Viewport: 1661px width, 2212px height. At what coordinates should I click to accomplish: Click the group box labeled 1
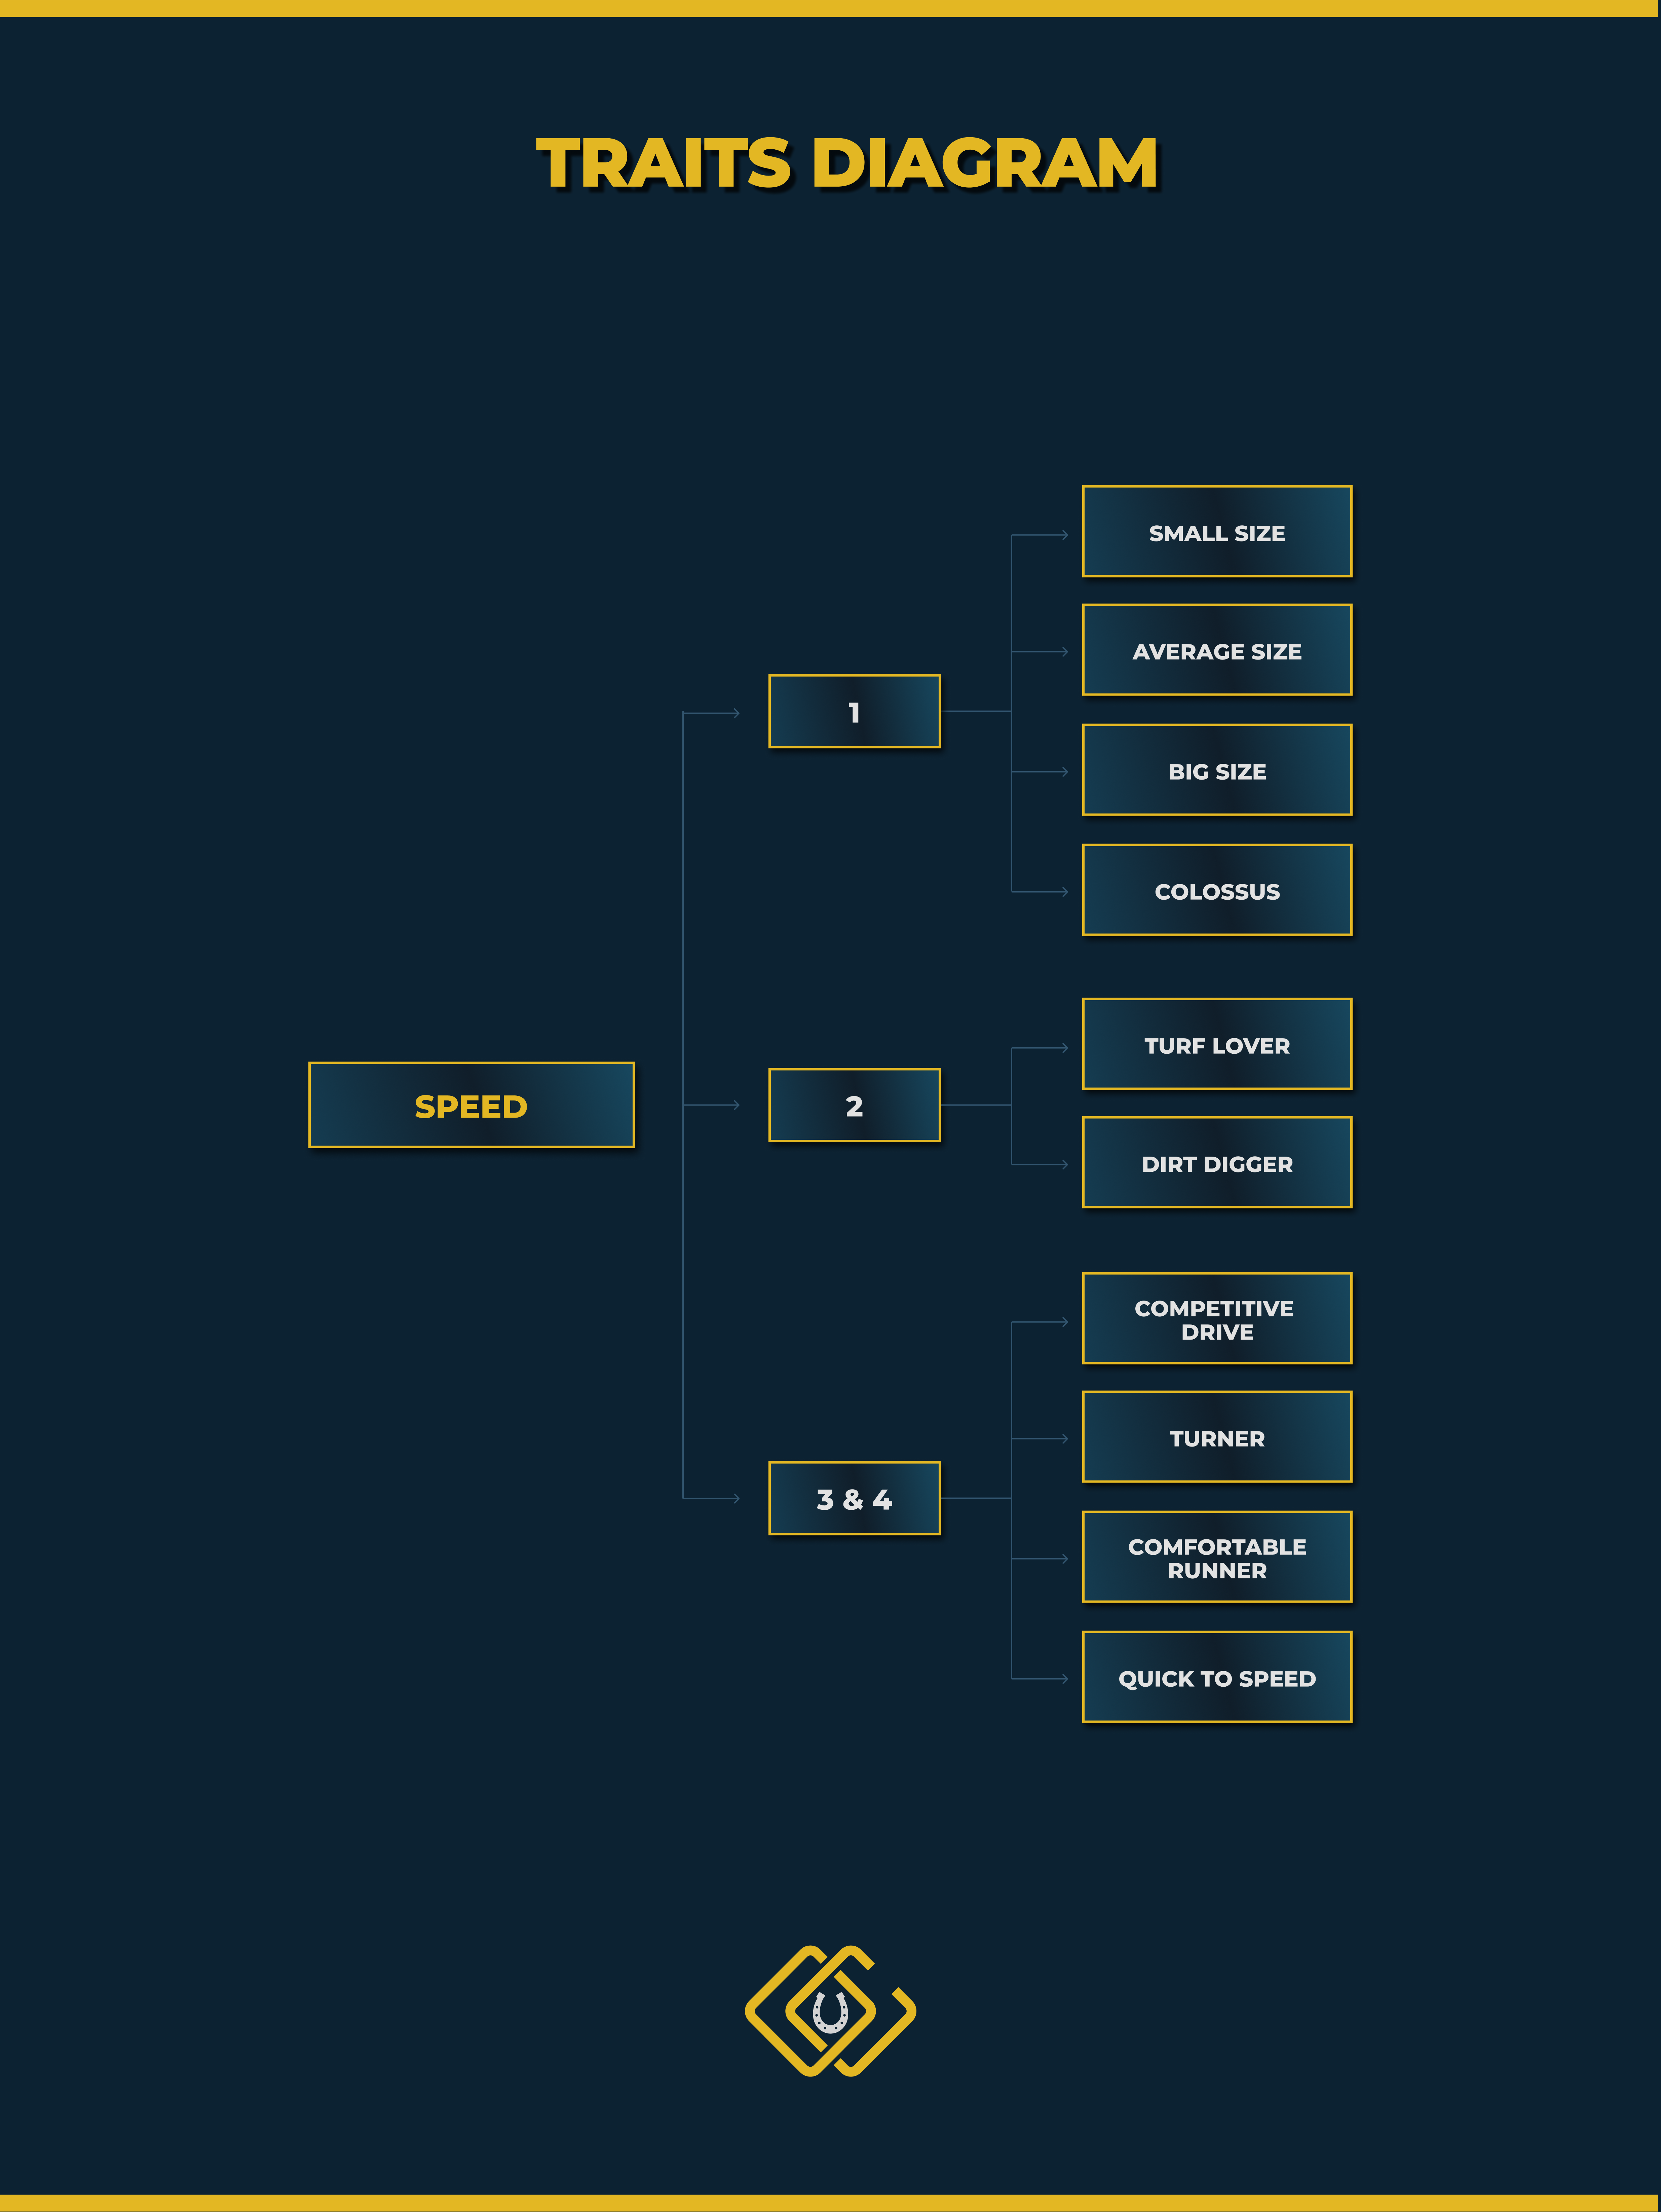[854, 712]
